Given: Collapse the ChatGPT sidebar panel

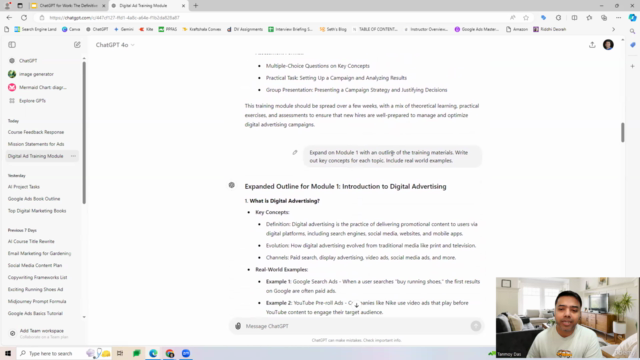Looking at the screenshot, I should click(x=12, y=44).
